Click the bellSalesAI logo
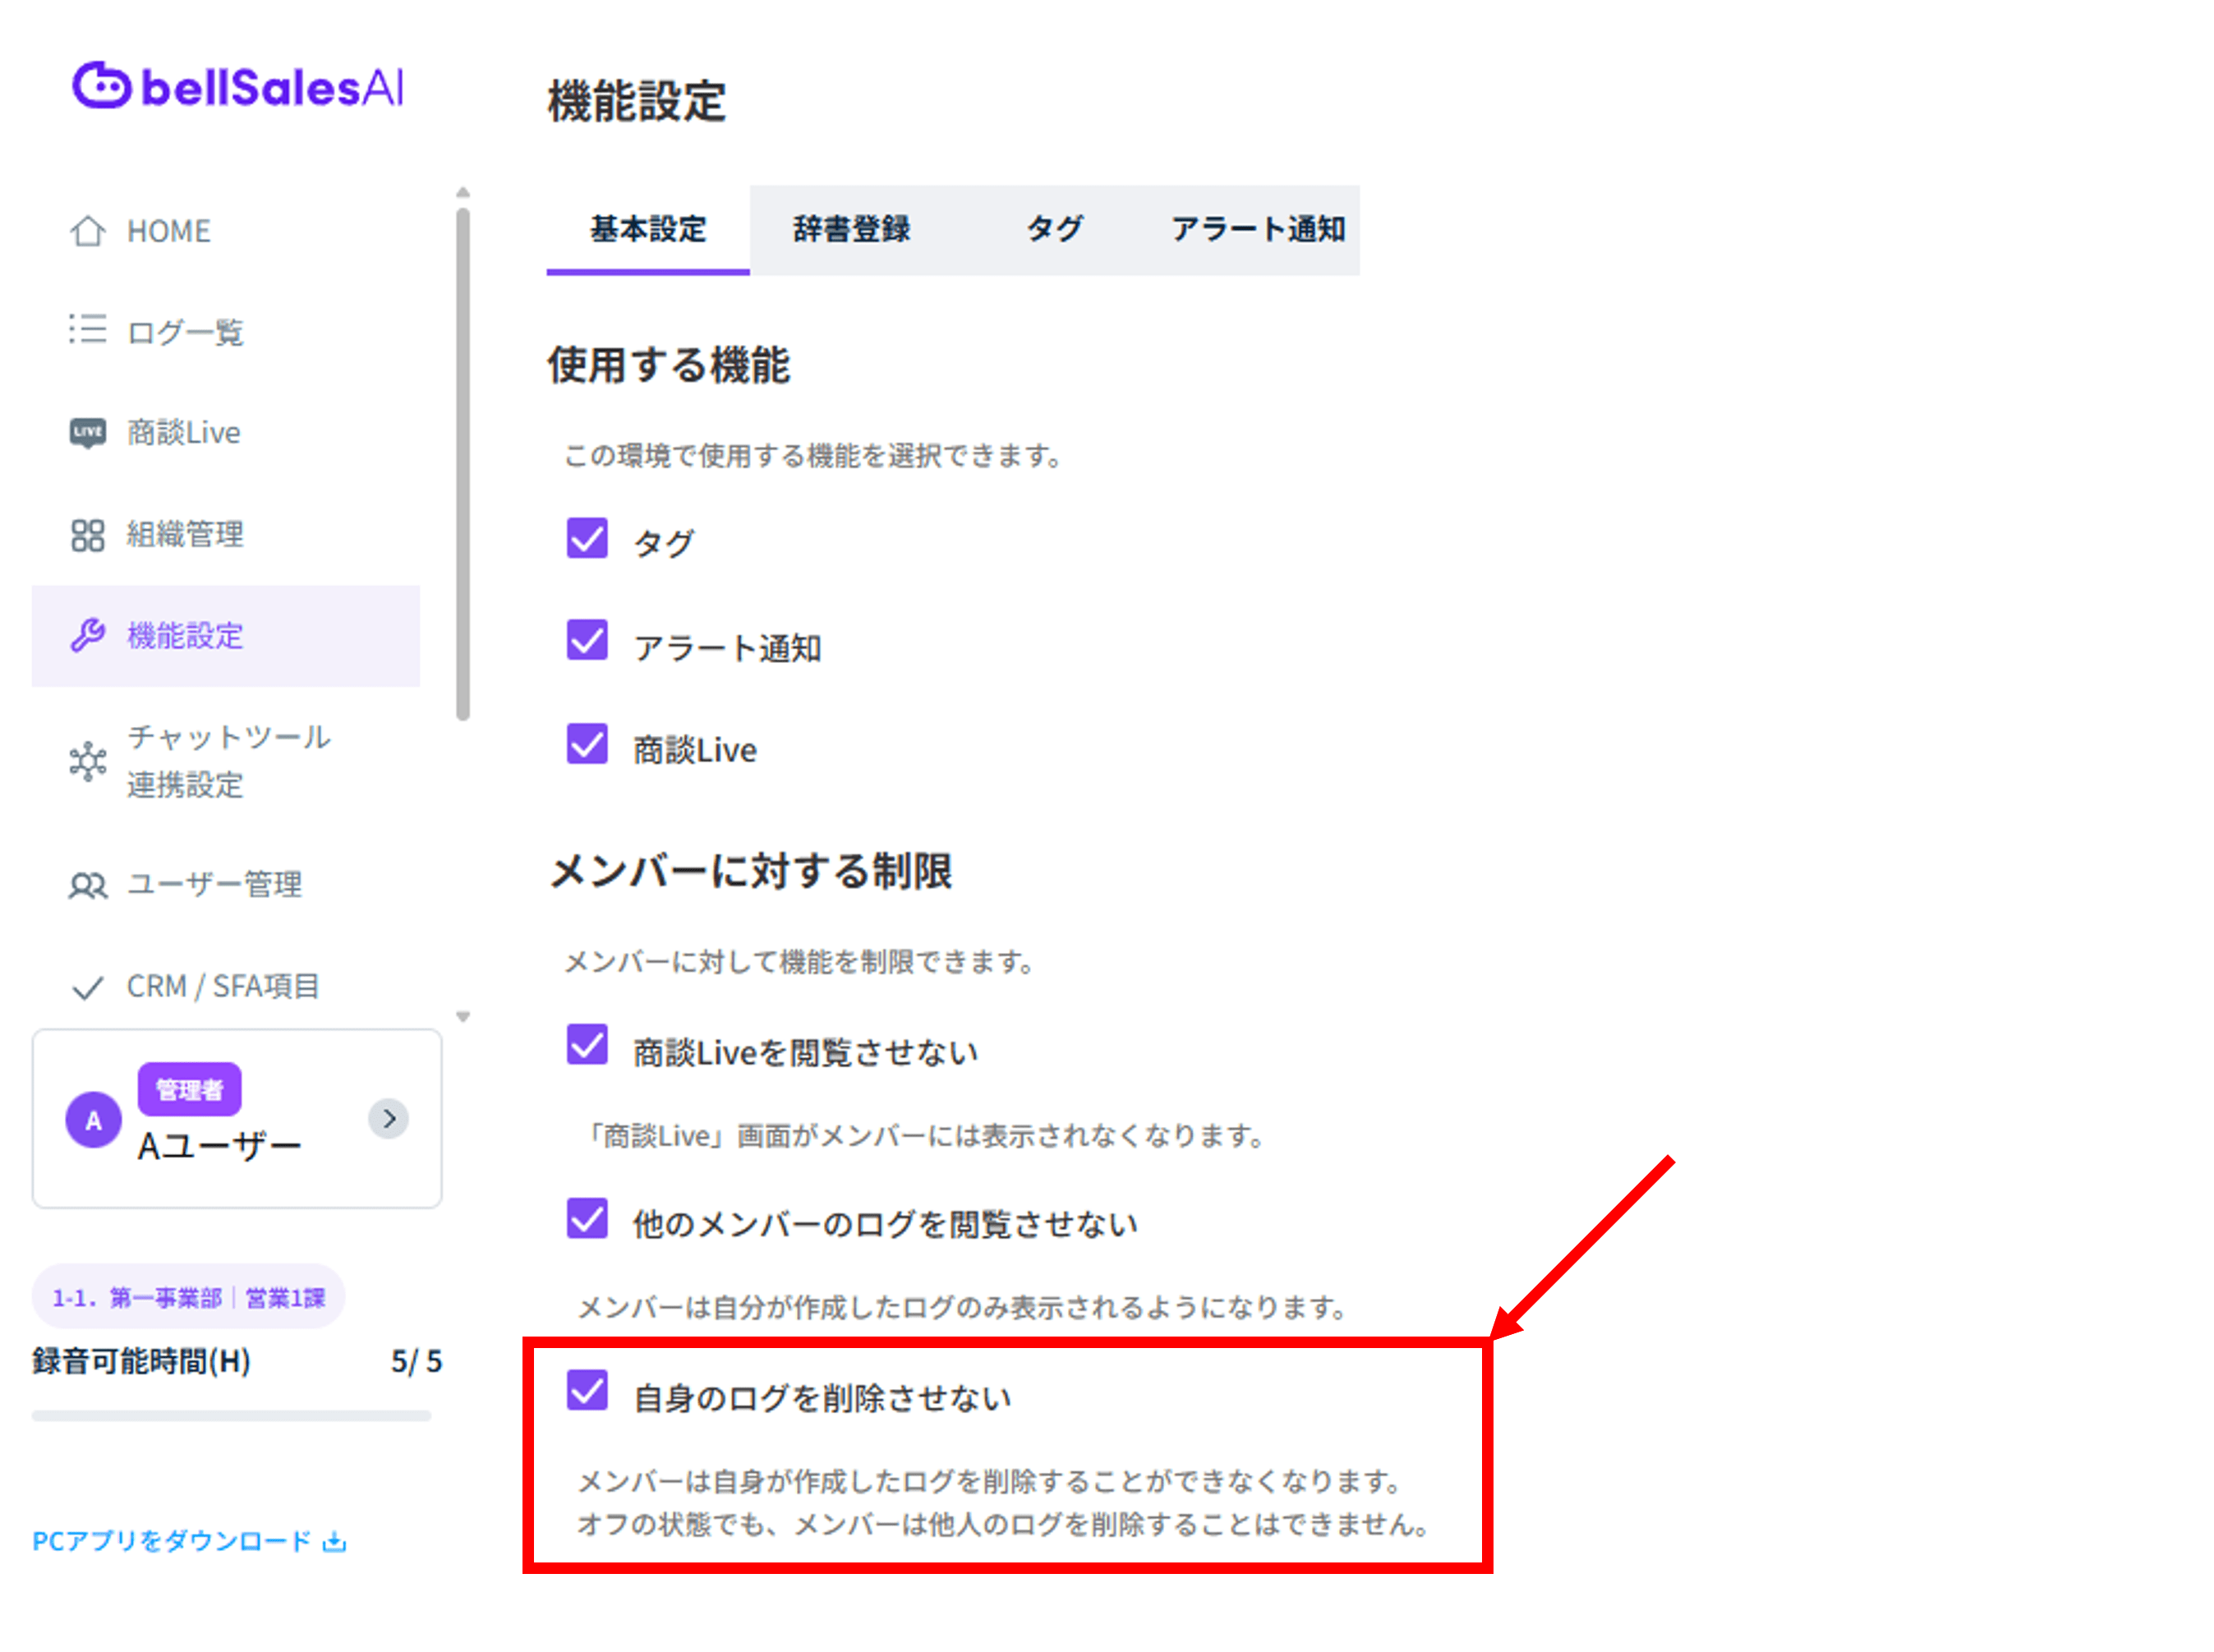The height and width of the screenshot is (1652, 2214). tap(238, 86)
